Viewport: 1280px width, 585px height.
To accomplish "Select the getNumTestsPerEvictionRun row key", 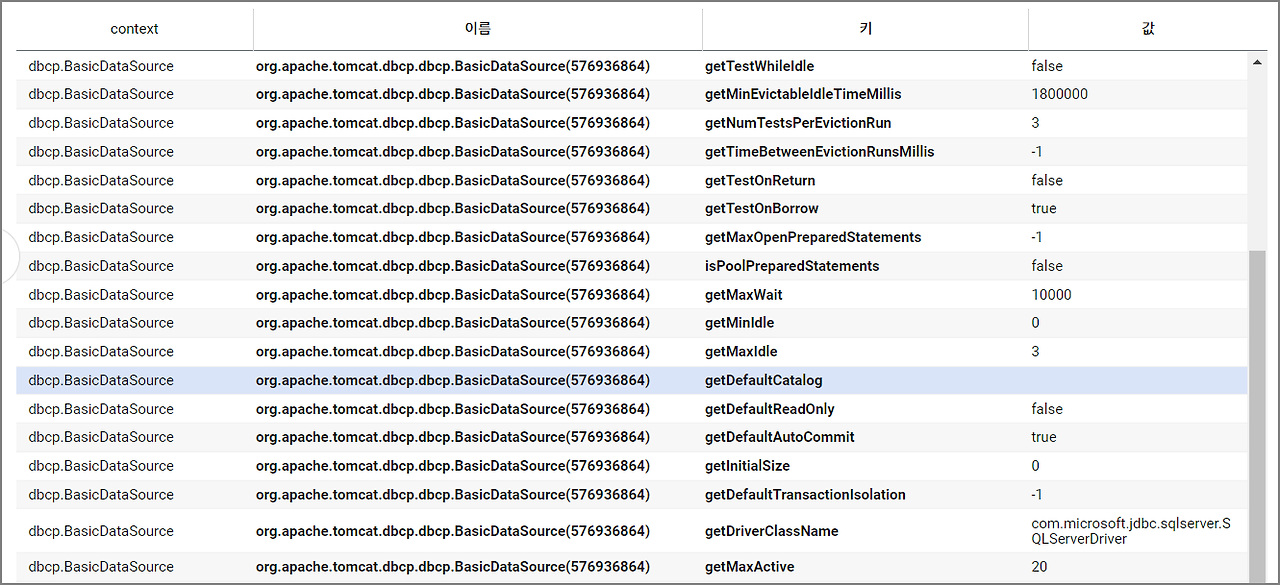I will pyautogui.click(x=798, y=123).
